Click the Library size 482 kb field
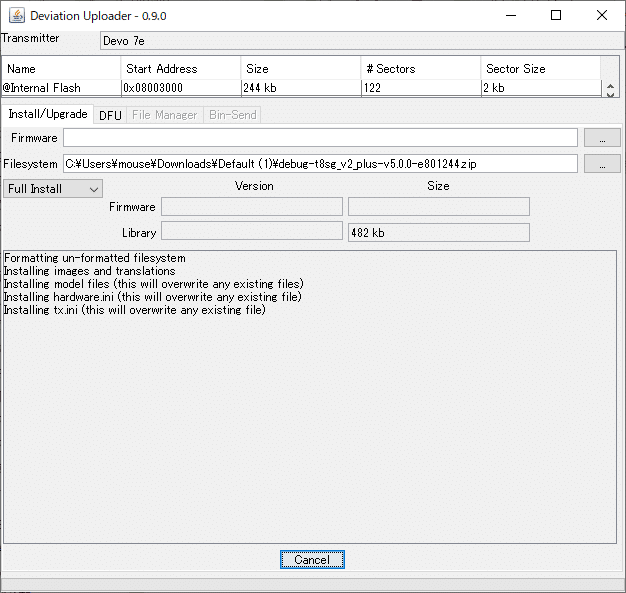This screenshot has width=626, height=593. pos(439,232)
